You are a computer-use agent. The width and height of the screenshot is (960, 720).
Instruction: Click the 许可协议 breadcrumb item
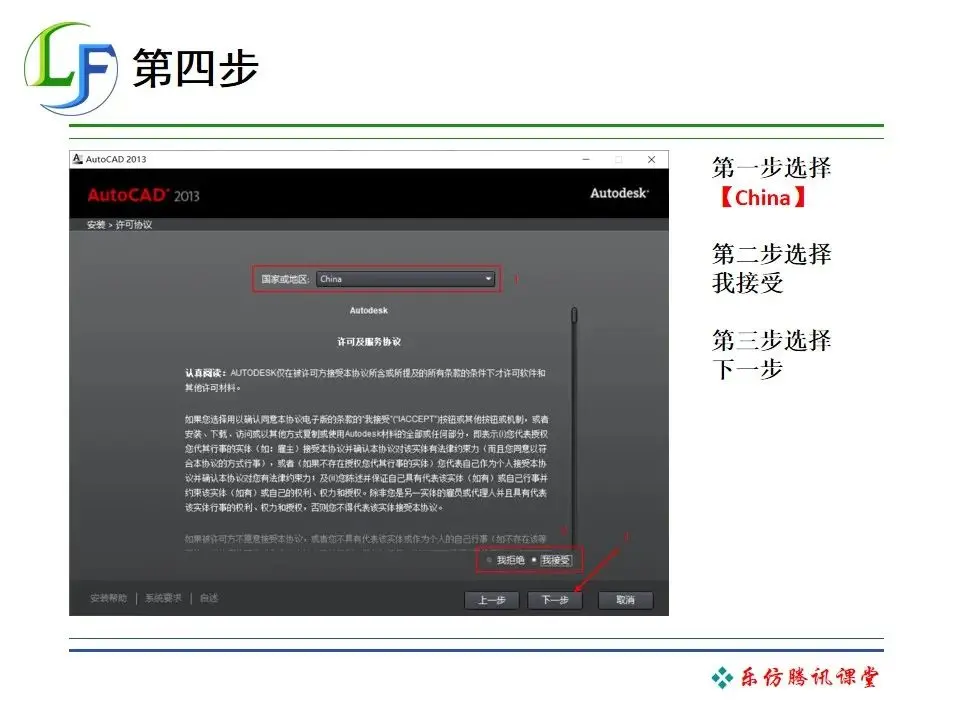pyautogui.click(x=133, y=225)
